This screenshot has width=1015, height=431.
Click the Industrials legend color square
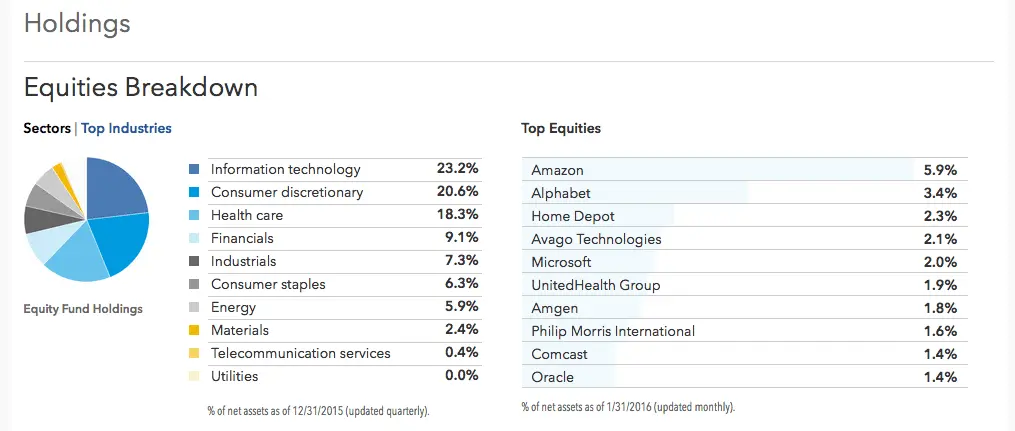pyautogui.click(x=194, y=261)
